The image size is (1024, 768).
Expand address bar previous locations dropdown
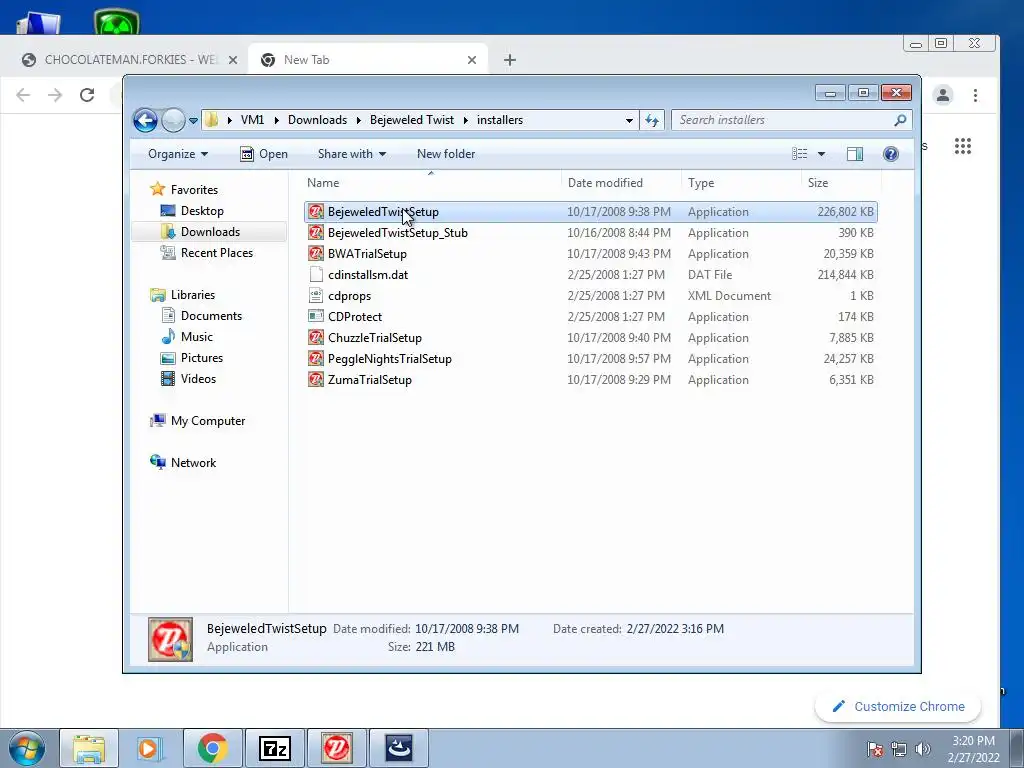click(629, 120)
